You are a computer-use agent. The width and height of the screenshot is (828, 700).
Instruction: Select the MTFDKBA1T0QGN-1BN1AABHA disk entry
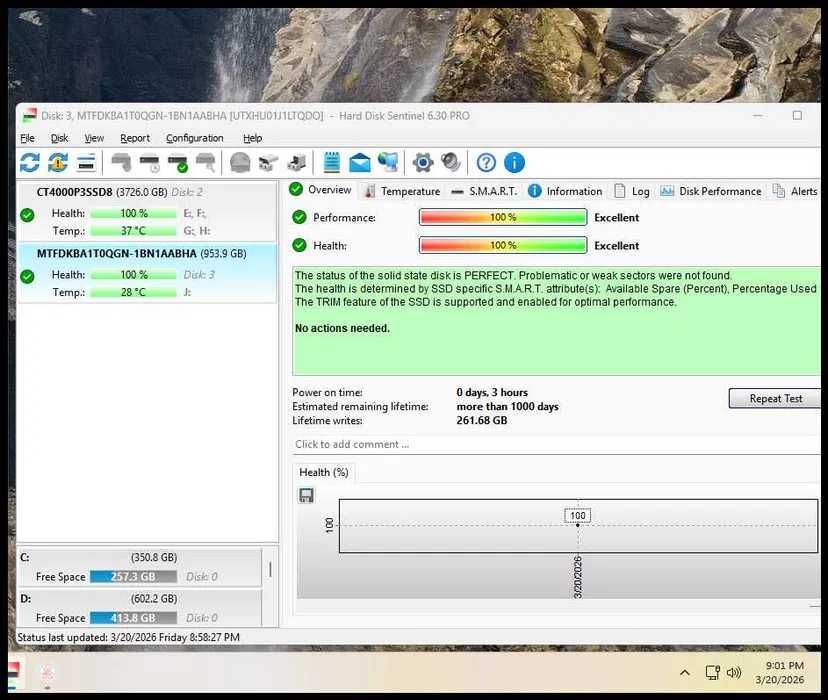[x=147, y=273]
